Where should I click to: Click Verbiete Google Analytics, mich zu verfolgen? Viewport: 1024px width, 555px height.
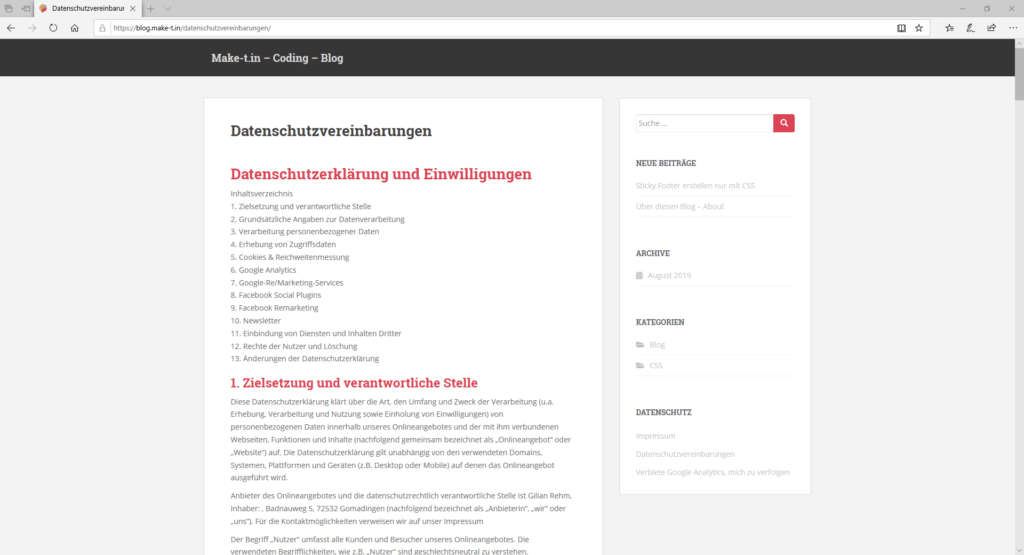point(712,472)
